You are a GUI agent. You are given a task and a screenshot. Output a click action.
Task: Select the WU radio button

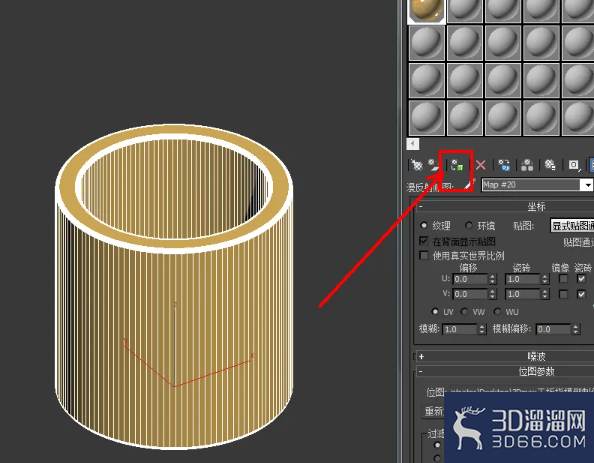pos(497,311)
